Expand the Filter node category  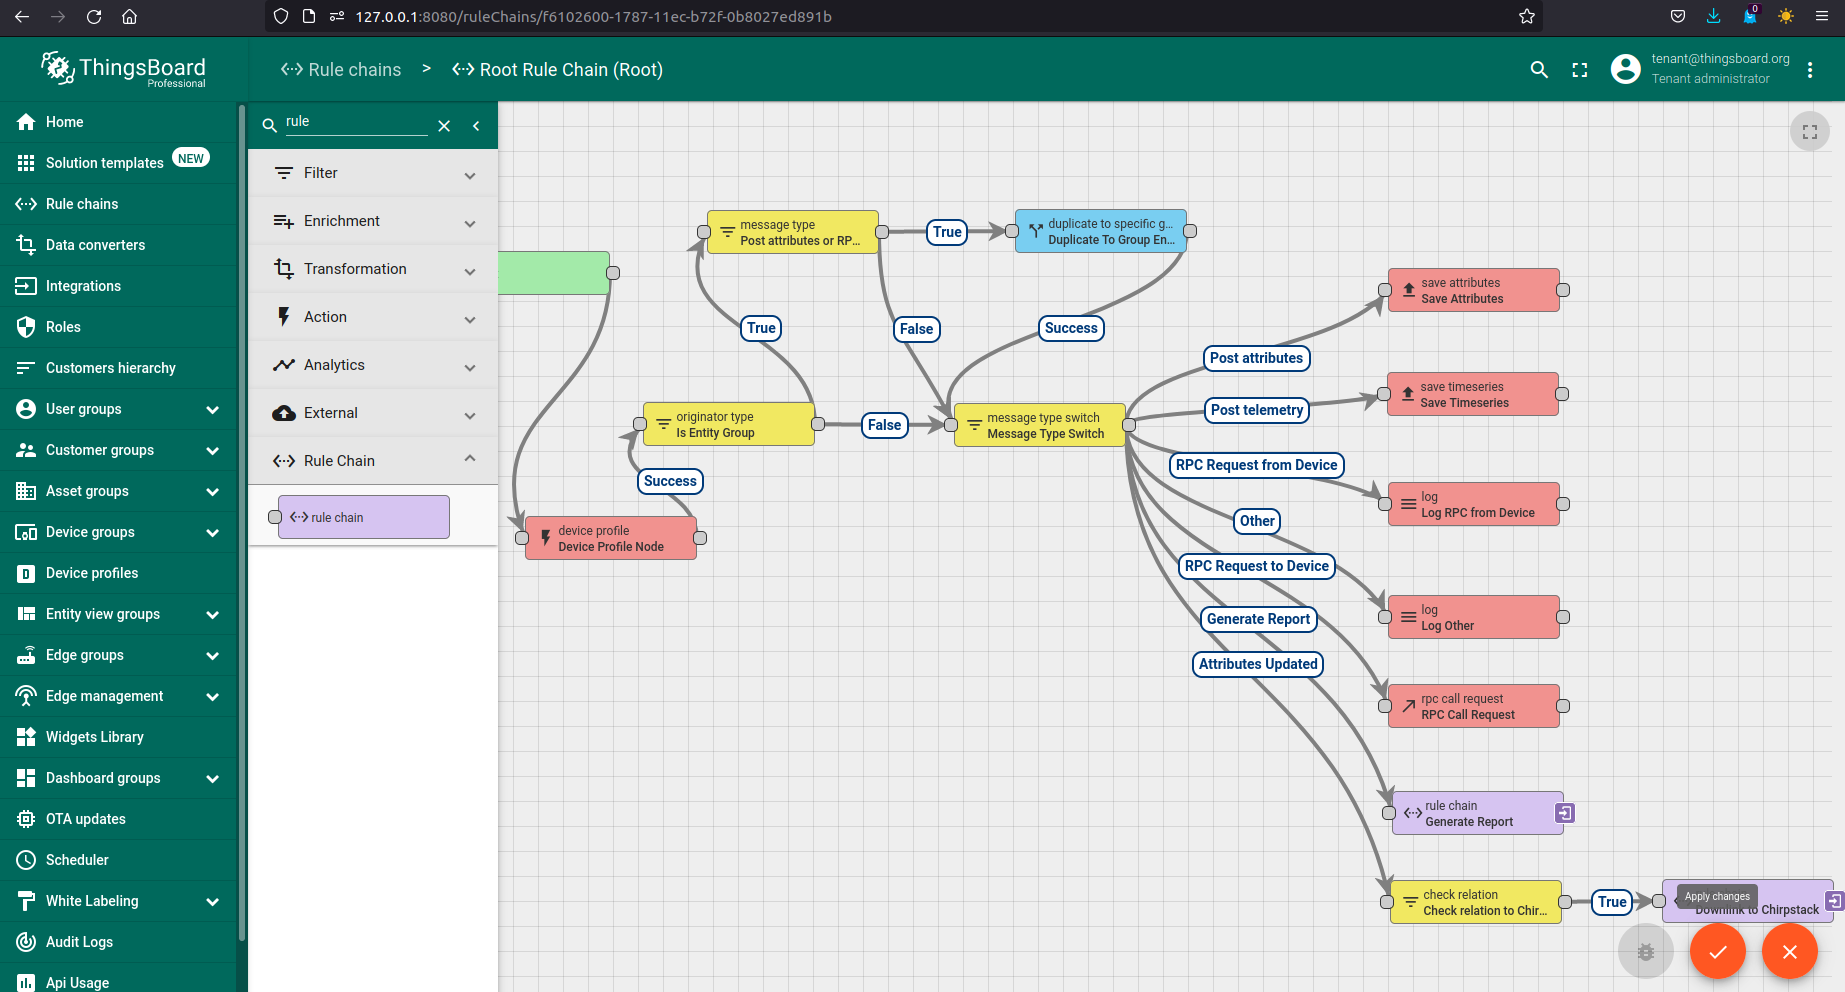click(373, 173)
